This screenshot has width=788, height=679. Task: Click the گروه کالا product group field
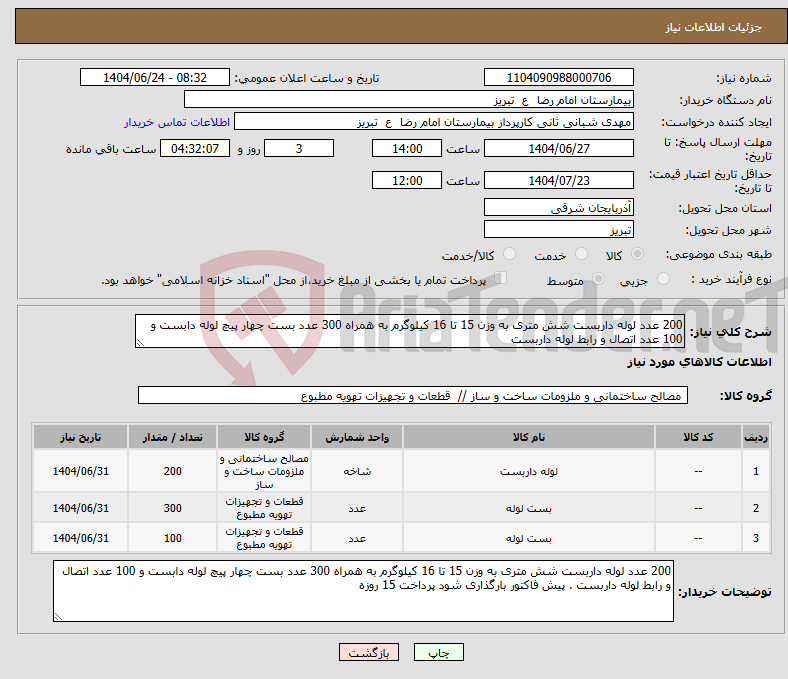[412, 396]
